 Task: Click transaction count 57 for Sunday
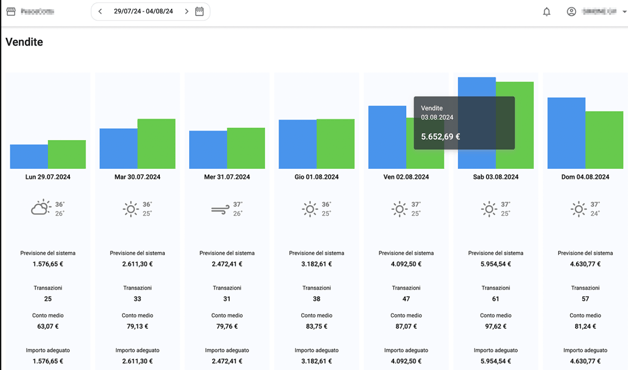(x=585, y=299)
